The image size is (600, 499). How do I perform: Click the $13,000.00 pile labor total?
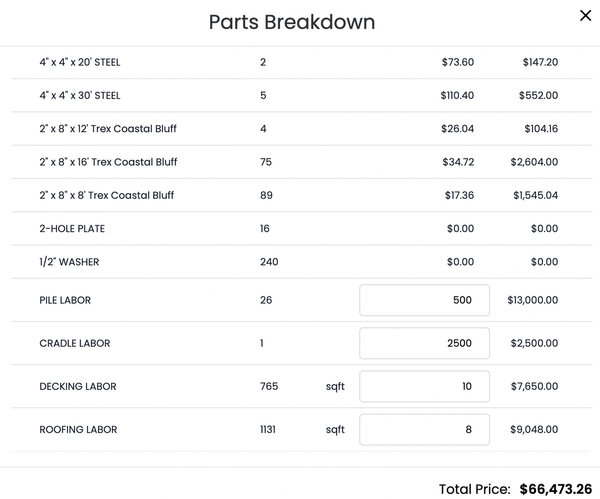click(x=533, y=300)
